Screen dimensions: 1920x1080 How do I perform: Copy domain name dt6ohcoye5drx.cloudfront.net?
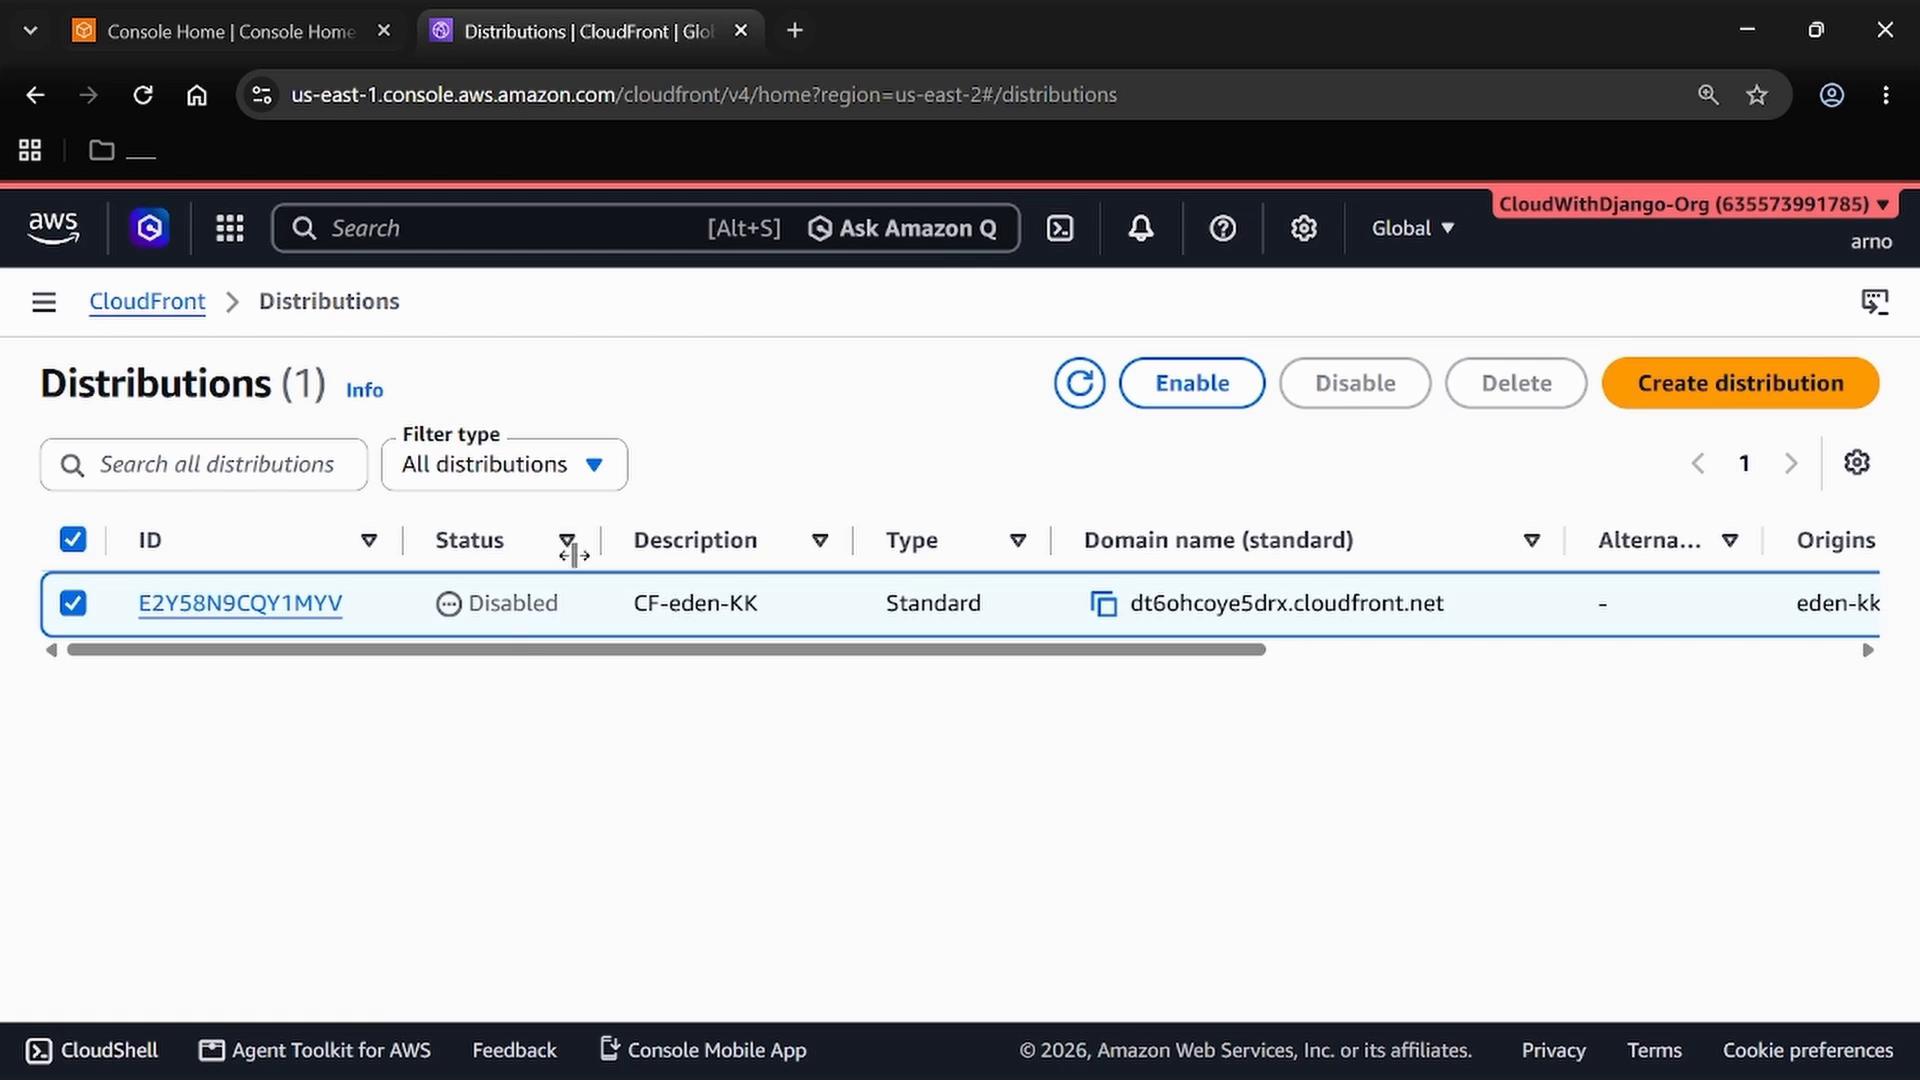point(1103,604)
